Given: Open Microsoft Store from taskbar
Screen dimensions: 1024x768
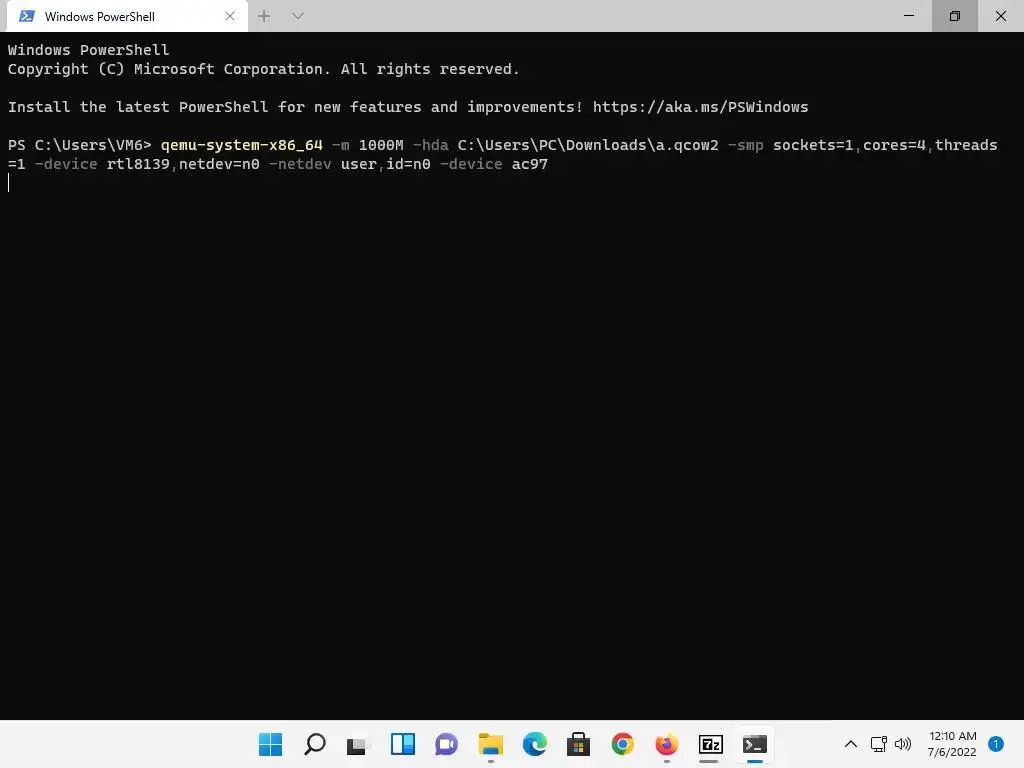Looking at the screenshot, I should coord(579,744).
